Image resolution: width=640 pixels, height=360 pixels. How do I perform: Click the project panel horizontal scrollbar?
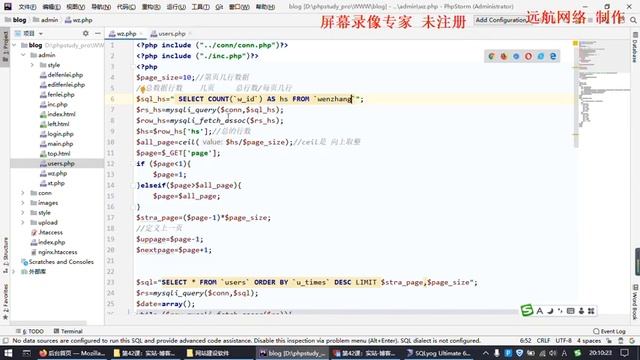49,323
